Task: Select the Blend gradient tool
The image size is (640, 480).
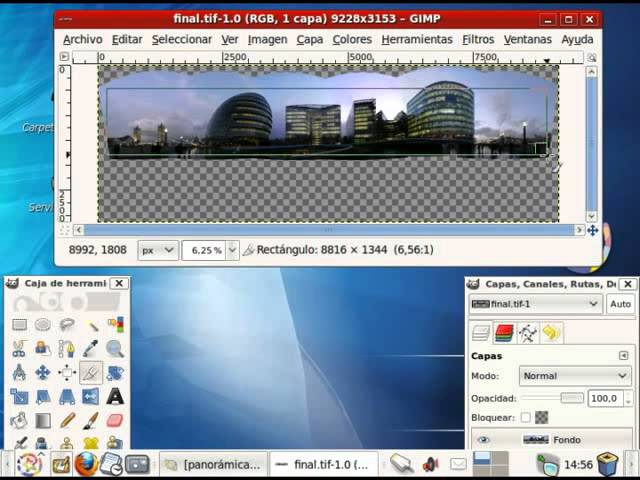Action: 43,421
